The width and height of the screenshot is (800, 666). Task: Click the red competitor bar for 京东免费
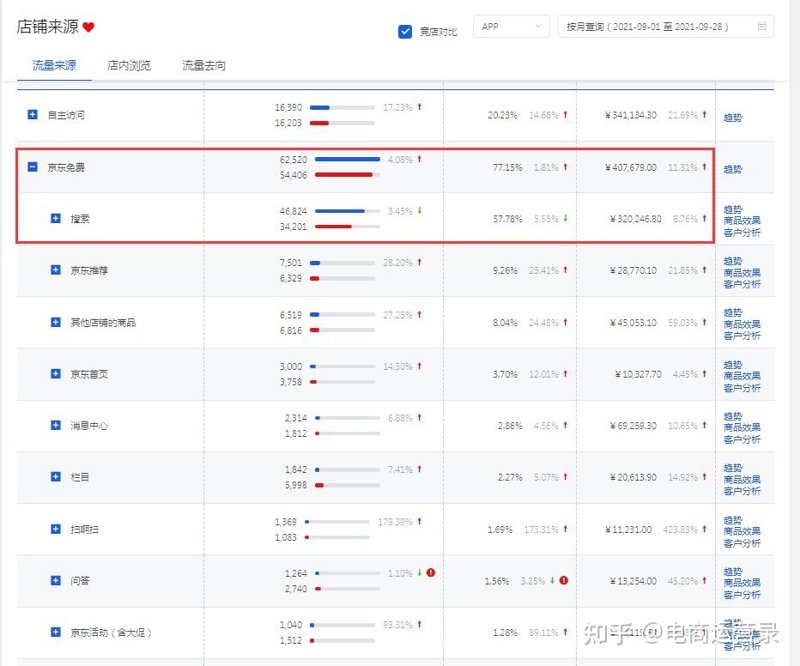pos(344,175)
